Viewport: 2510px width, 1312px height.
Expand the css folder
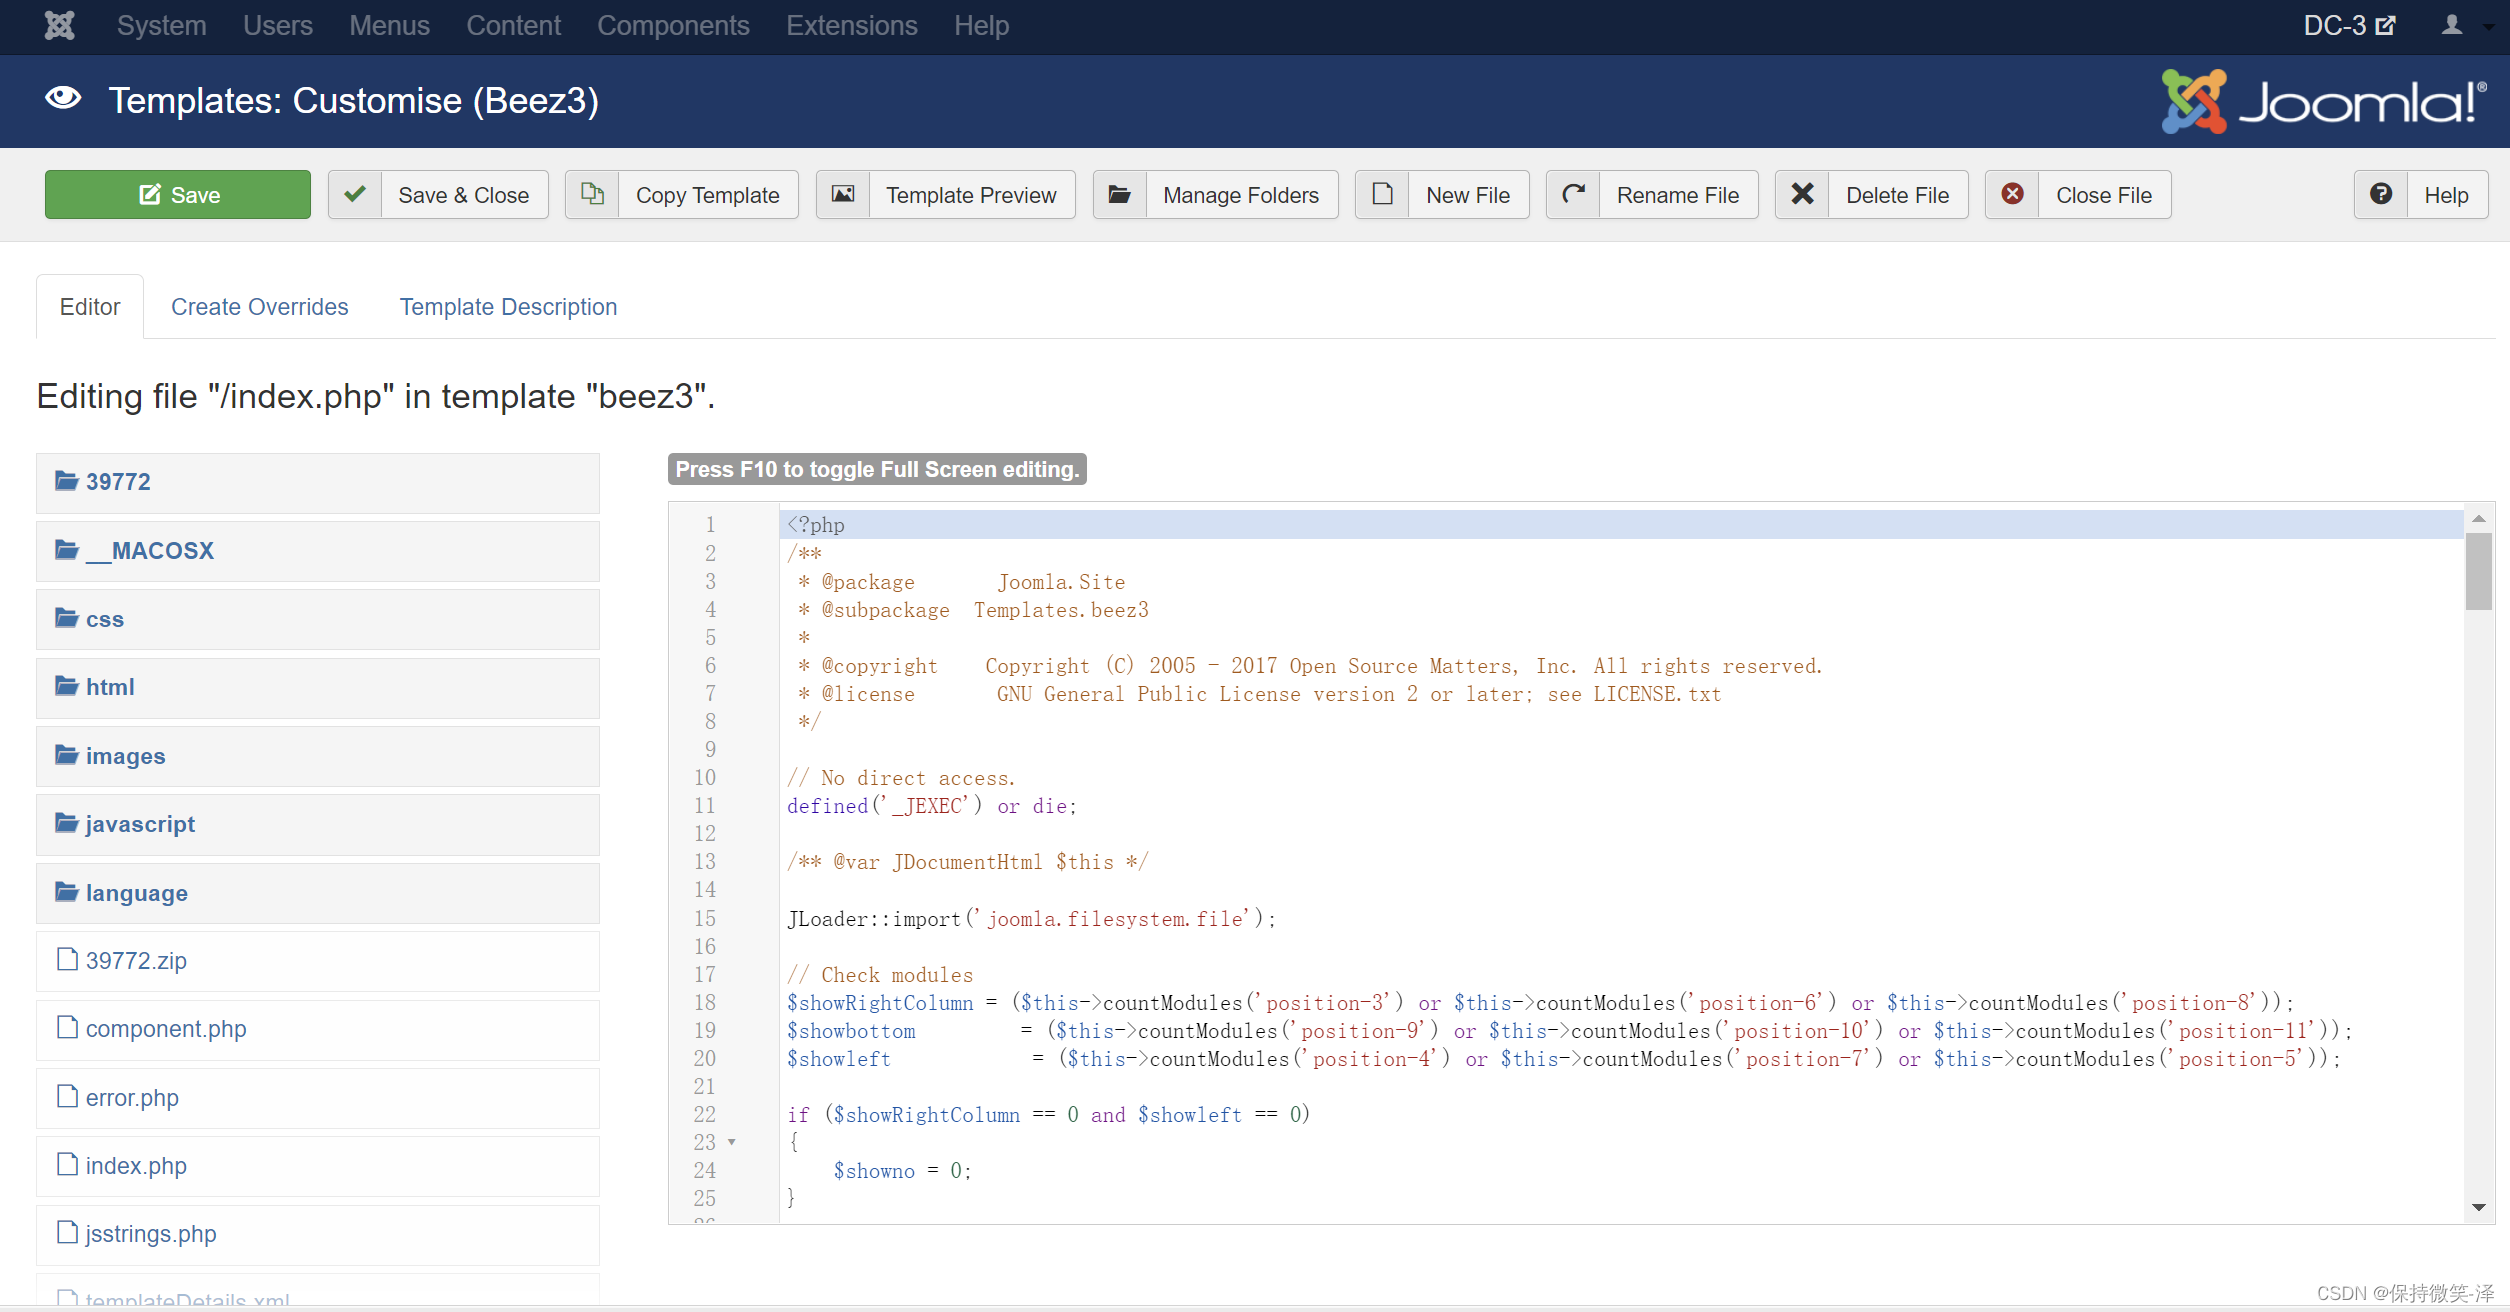tap(104, 619)
